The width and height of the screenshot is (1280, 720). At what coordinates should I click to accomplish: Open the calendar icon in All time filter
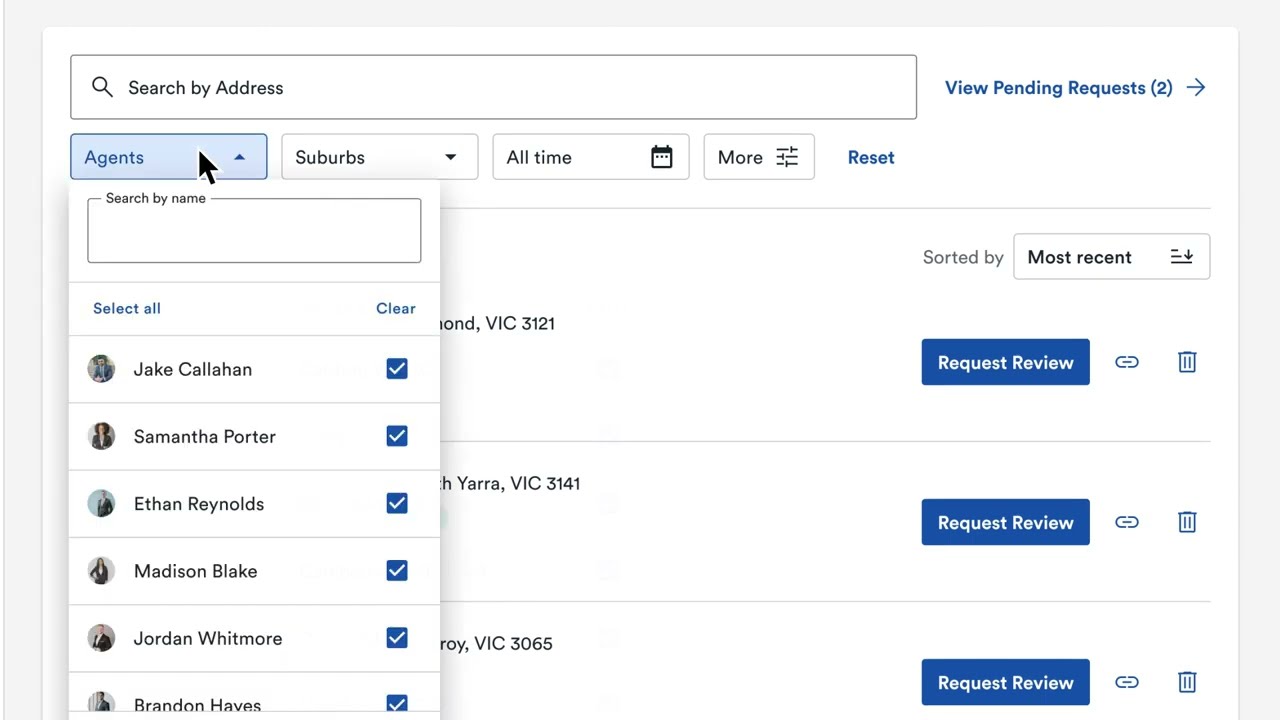[x=661, y=157]
